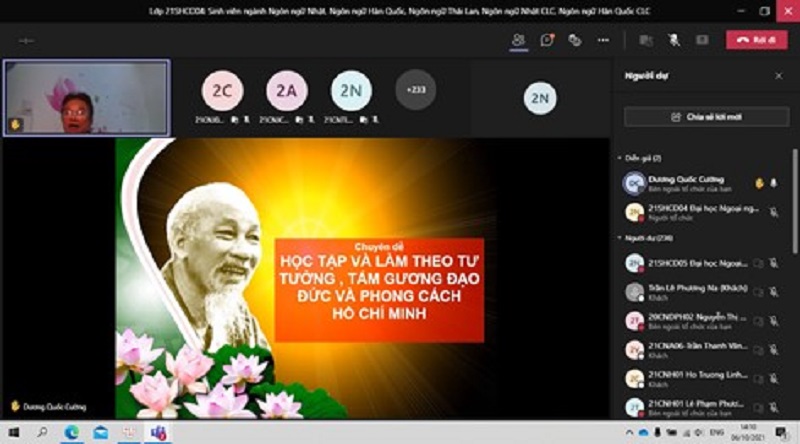Open the meeting chat icon
800x444 pixels.
(x=547, y=40)
